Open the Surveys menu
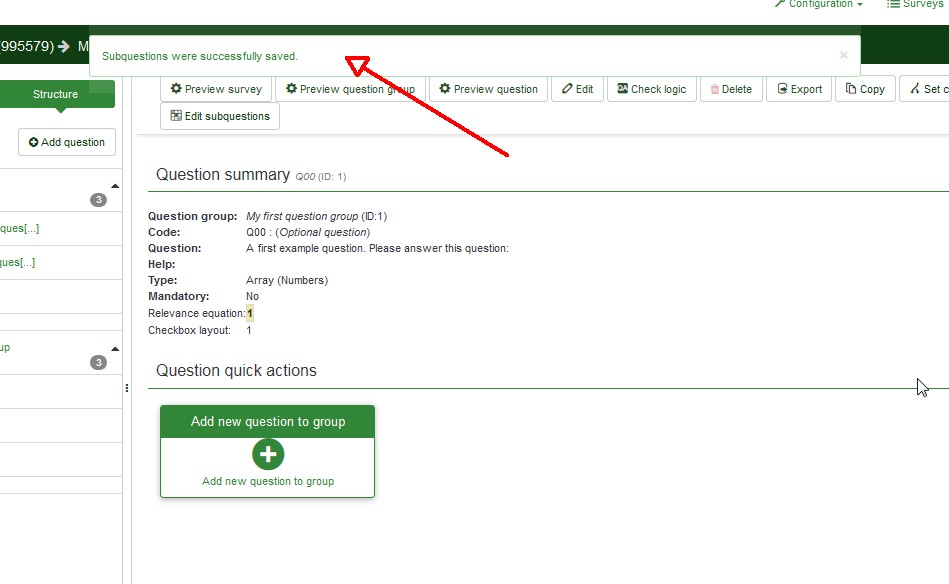This screenshot has width=949, height=584. tap(916, 4)
